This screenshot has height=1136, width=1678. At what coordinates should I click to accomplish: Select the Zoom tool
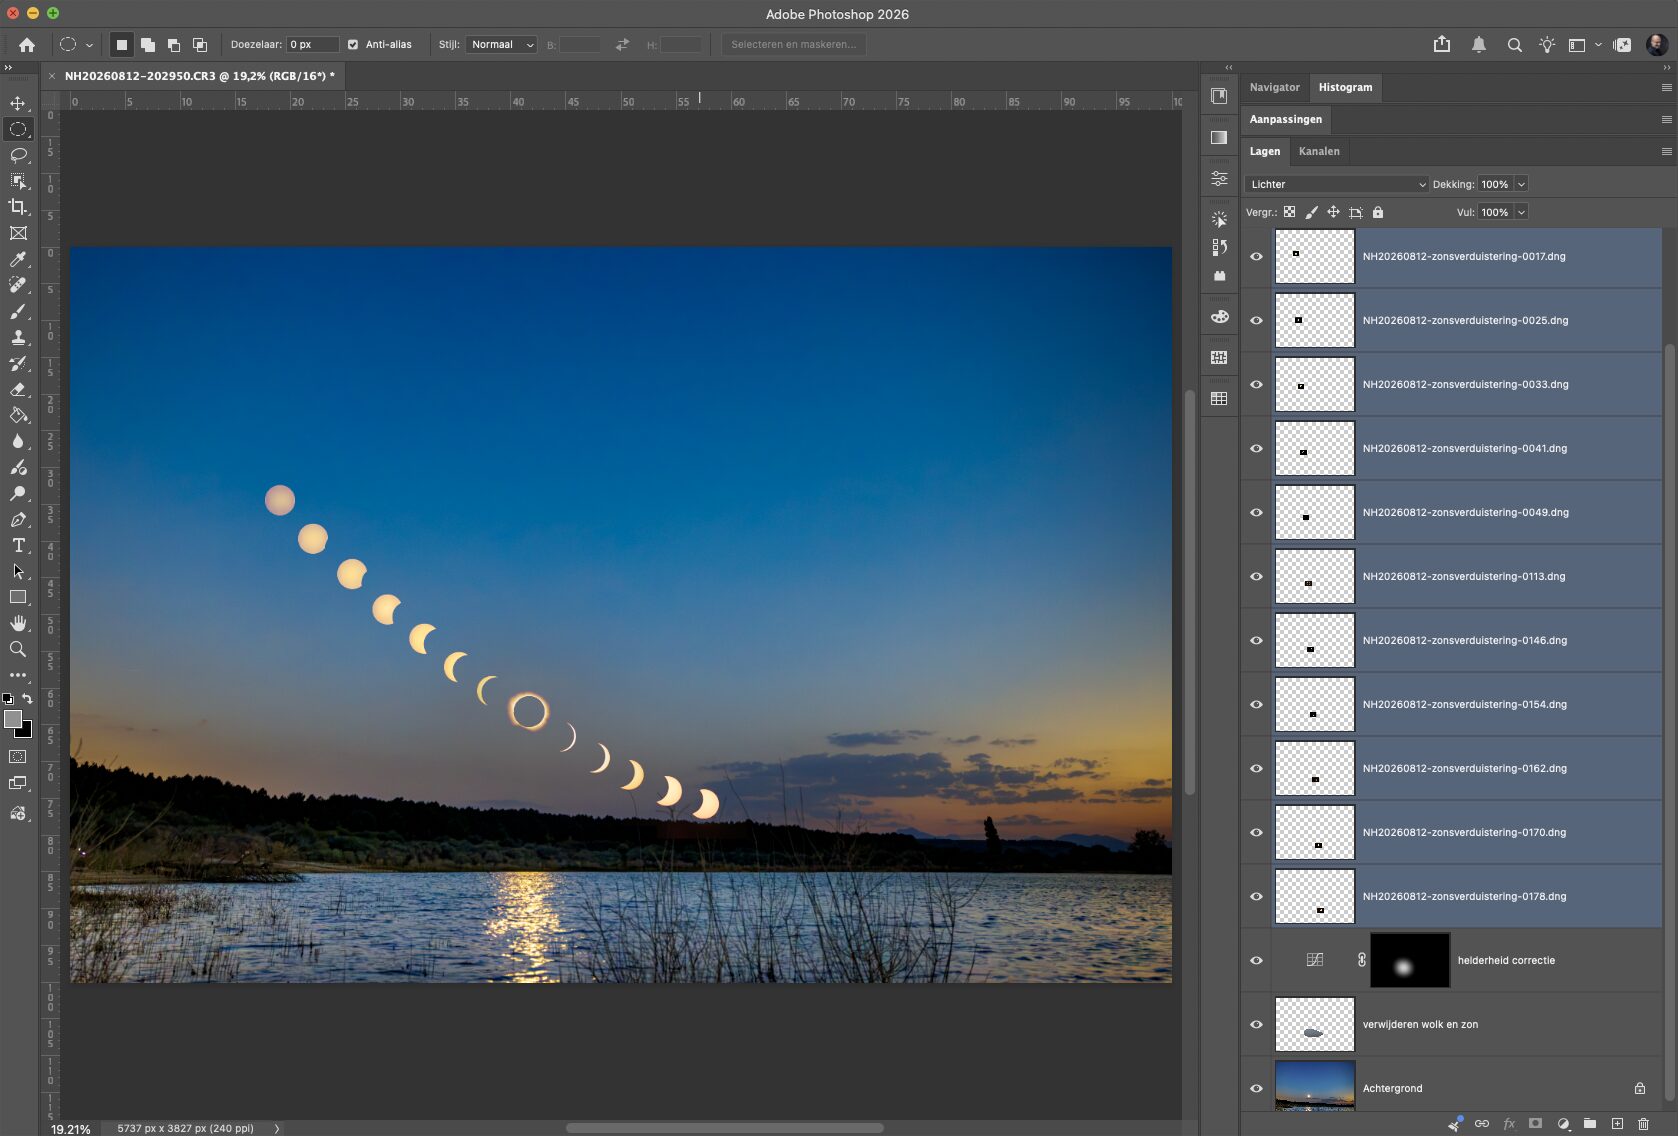coord(18,649)
